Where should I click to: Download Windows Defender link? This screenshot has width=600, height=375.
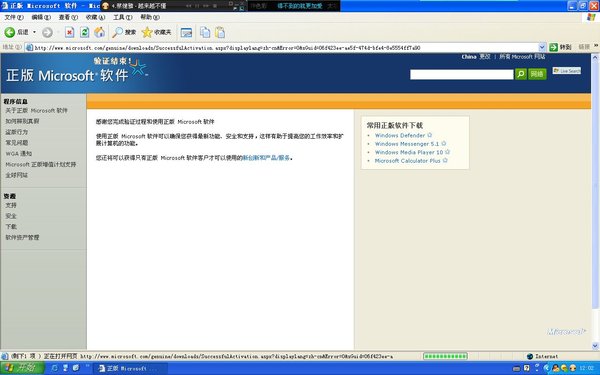(400, 135)
